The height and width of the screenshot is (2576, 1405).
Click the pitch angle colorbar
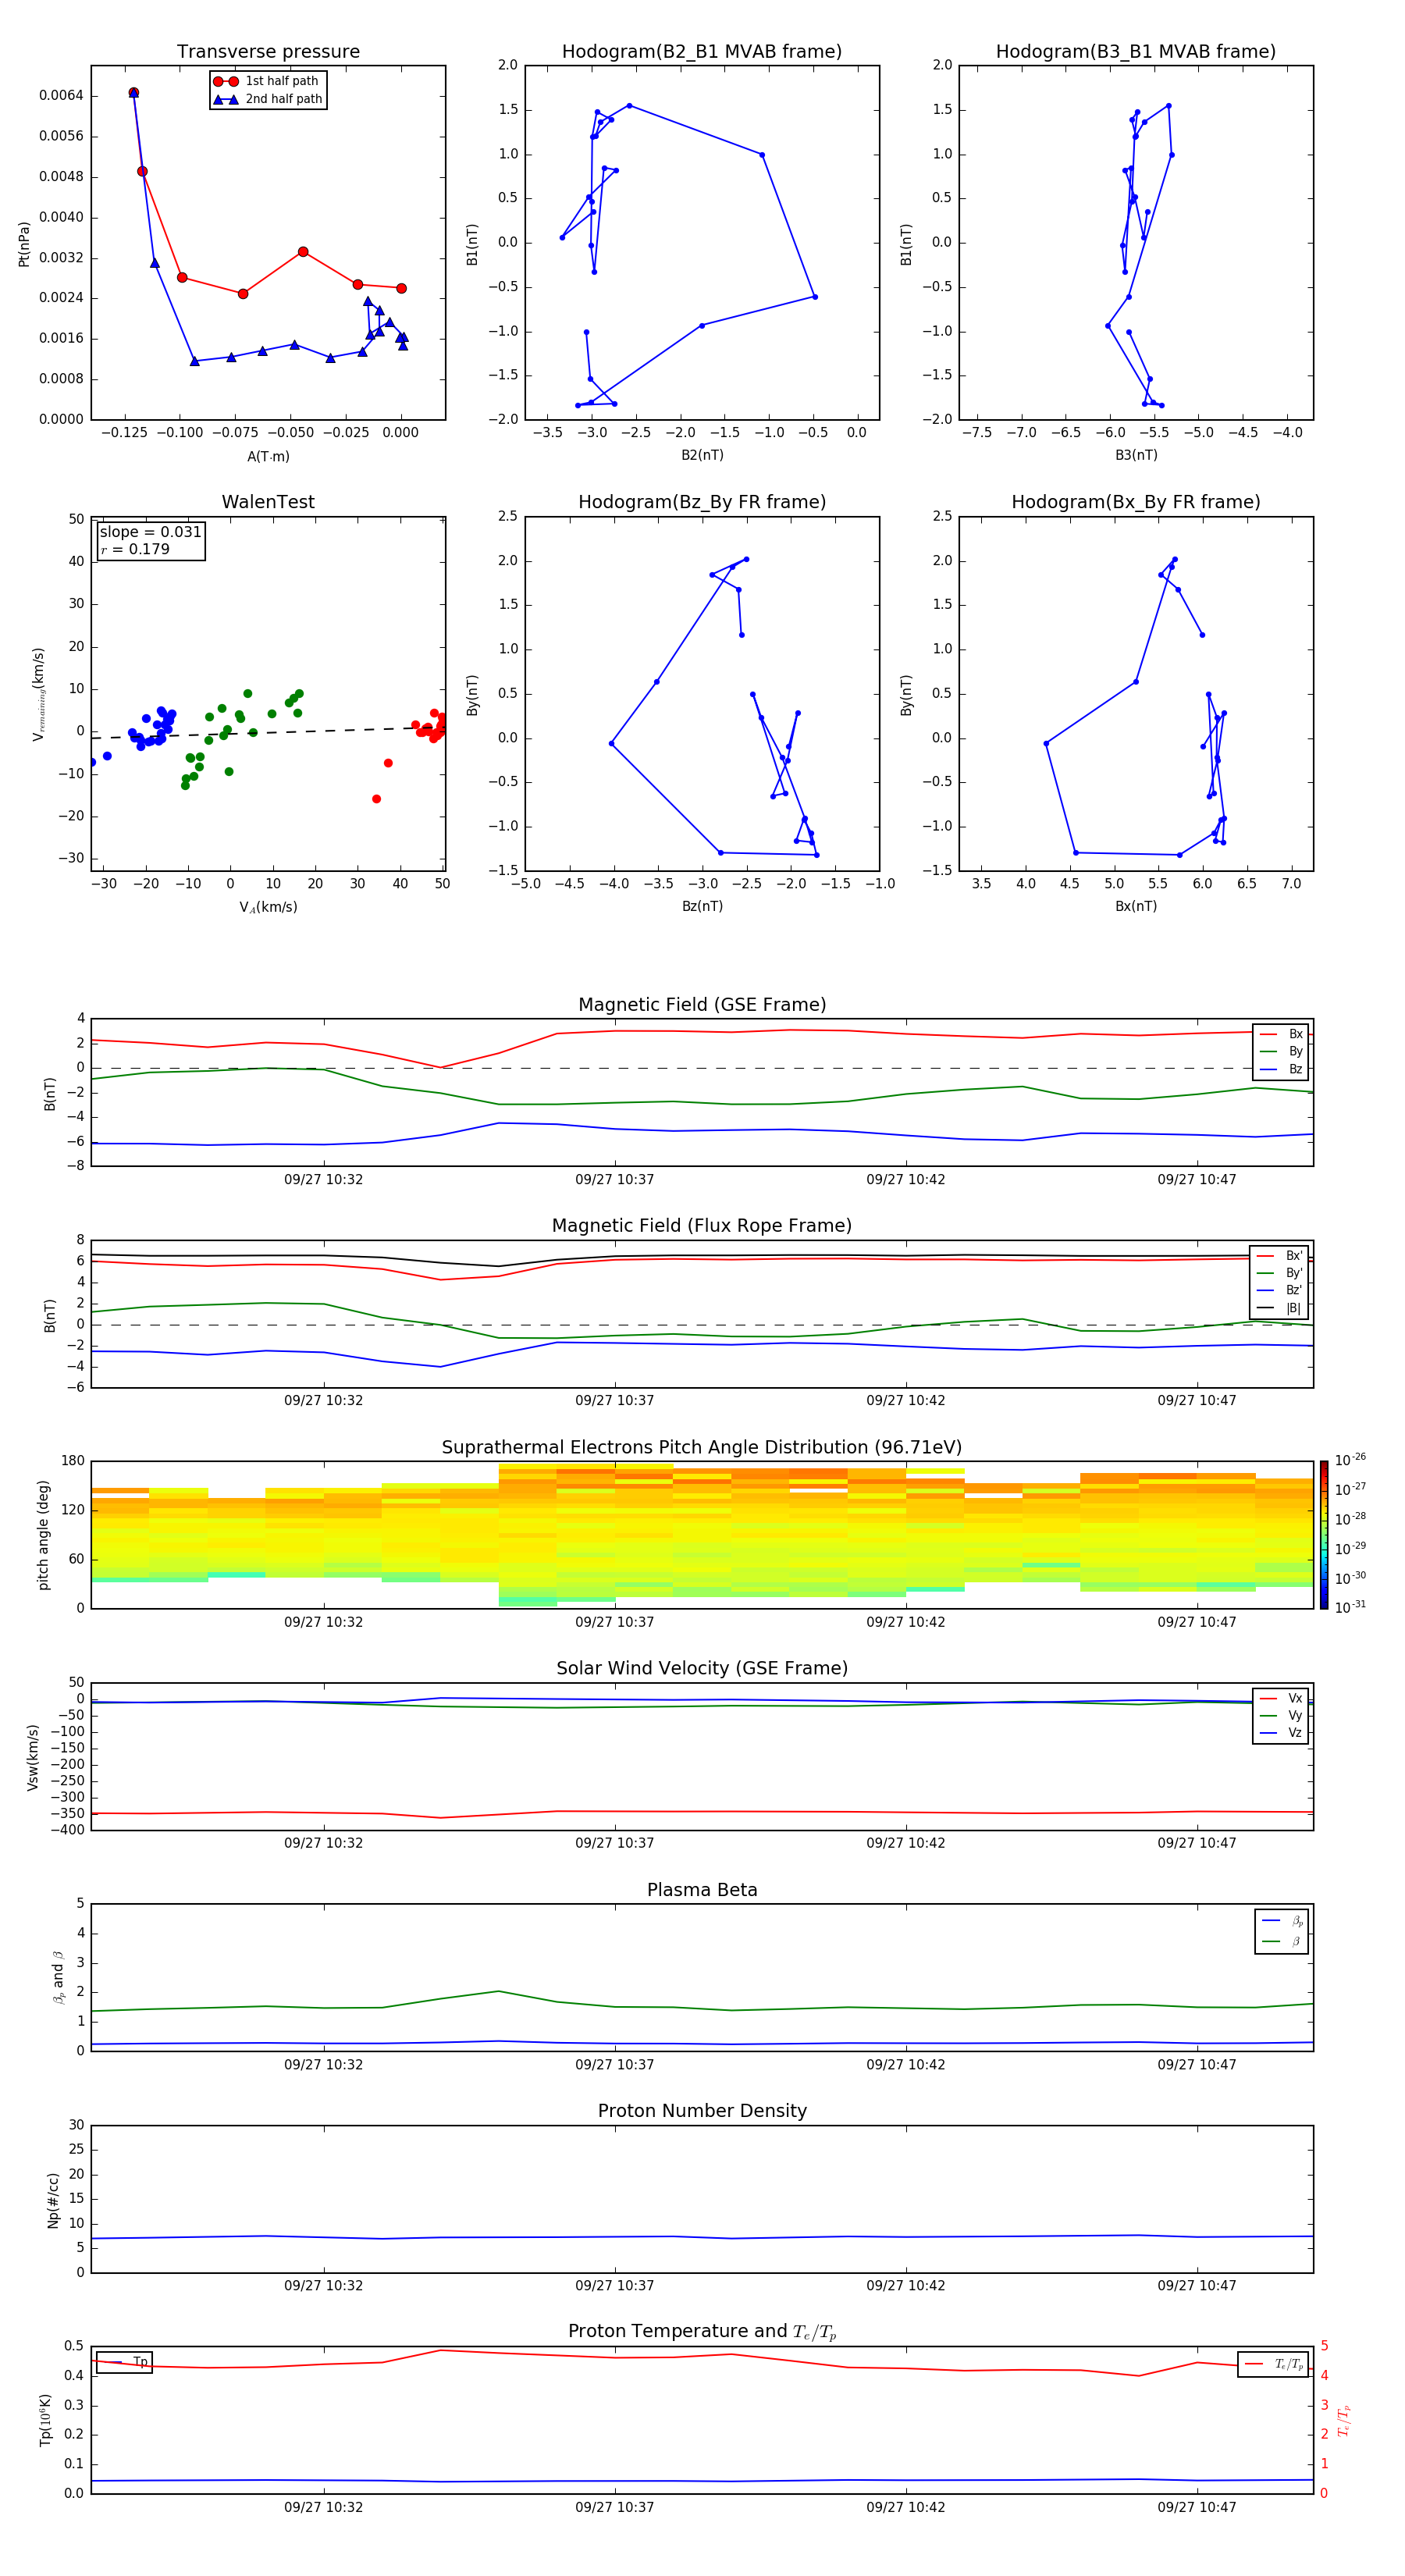tap(1324, 1535)
